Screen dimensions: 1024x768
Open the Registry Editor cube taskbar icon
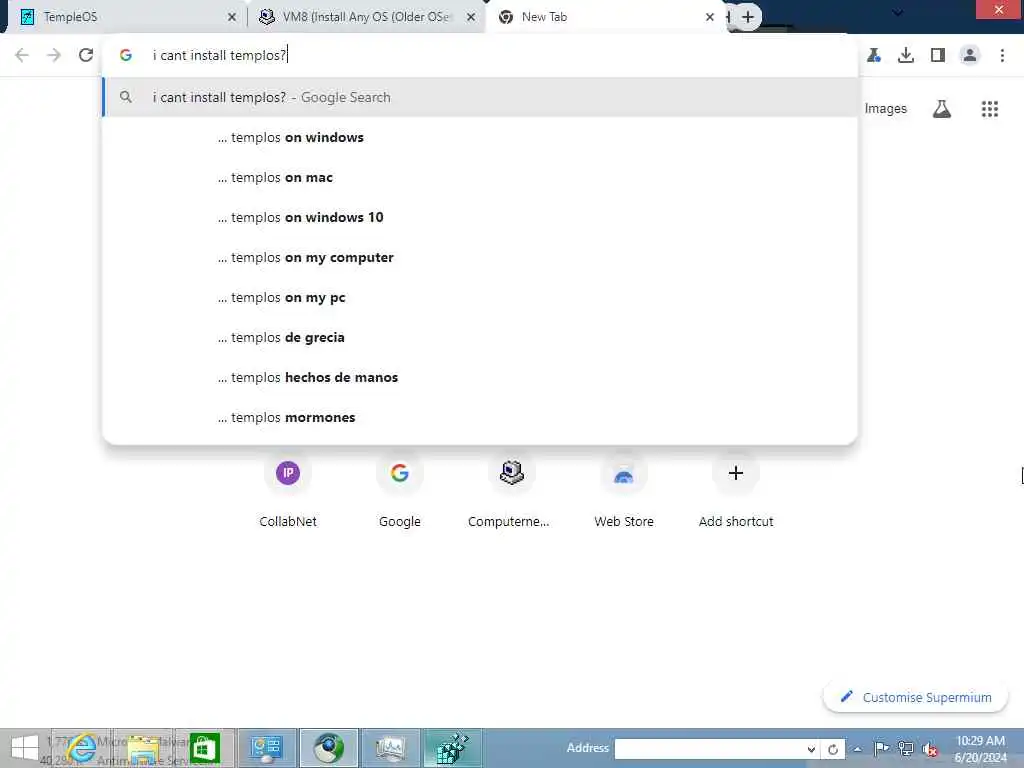[453, 748]
